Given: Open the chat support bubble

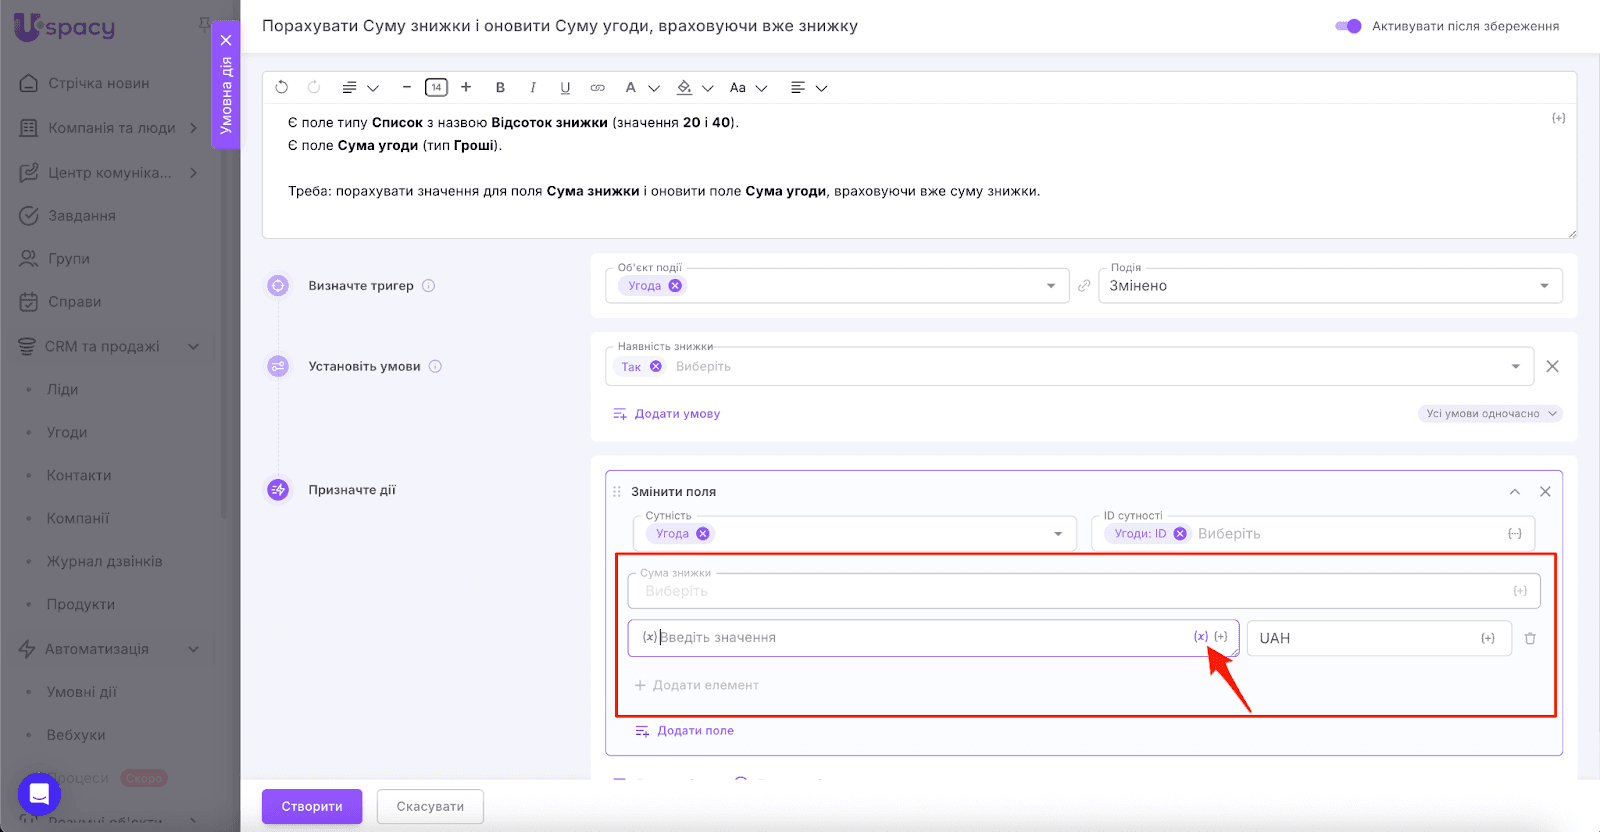Looking at the screenshot, I should pyautogui.click(x=39, y=795).
